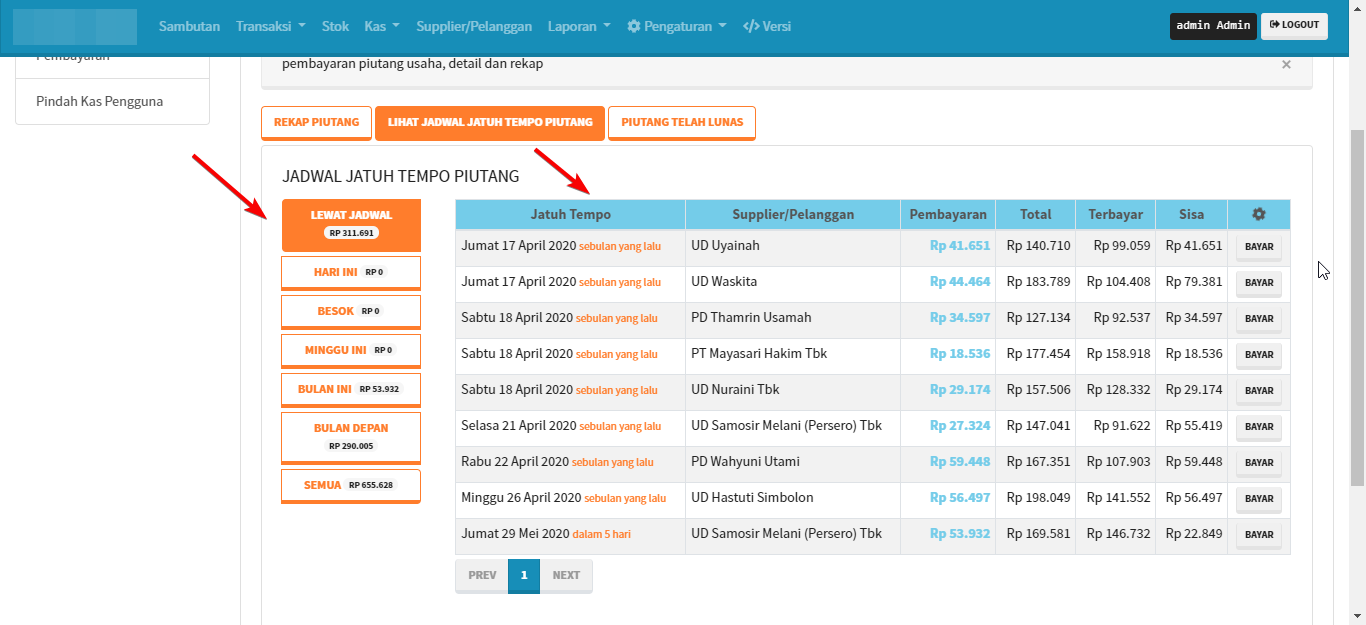Go to Next page in pagination
The image size is (1366, 625).
coord(566,576)
